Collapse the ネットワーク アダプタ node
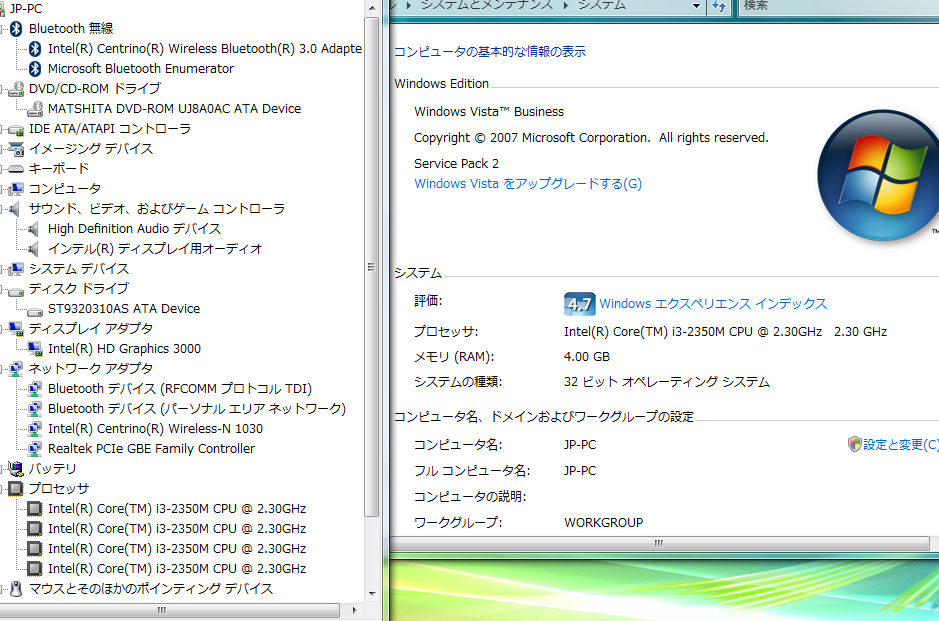The image size is (939, 621). pyautogui.click(x=3, y=369)
